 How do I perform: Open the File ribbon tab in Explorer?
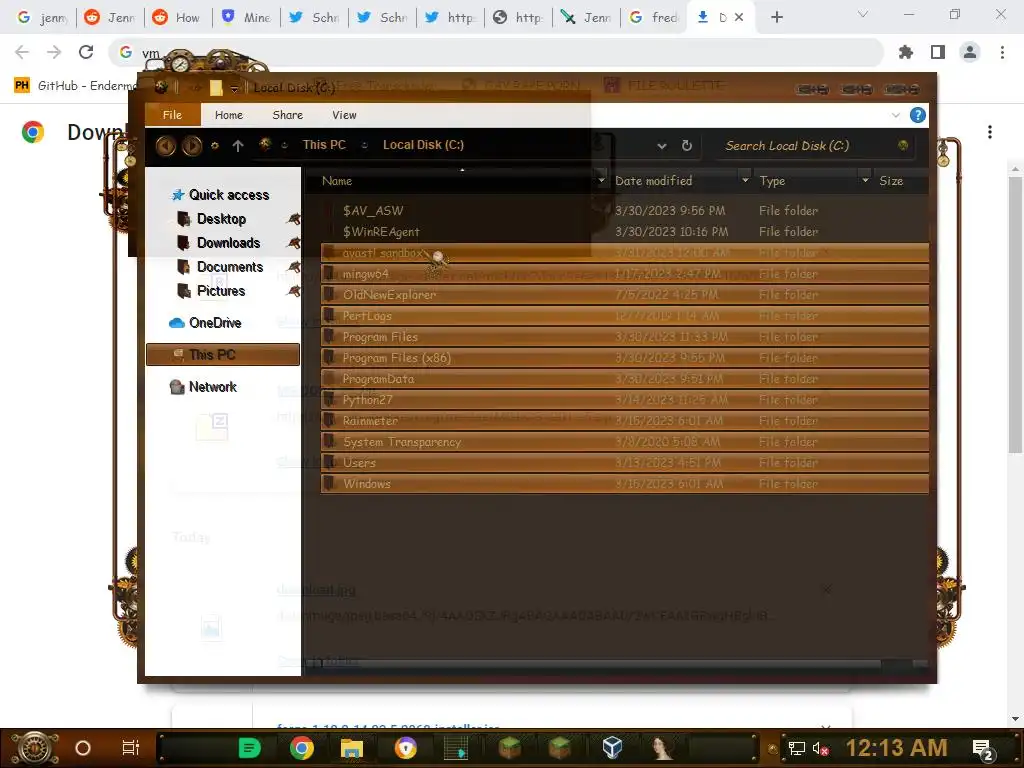pos(172,115)
